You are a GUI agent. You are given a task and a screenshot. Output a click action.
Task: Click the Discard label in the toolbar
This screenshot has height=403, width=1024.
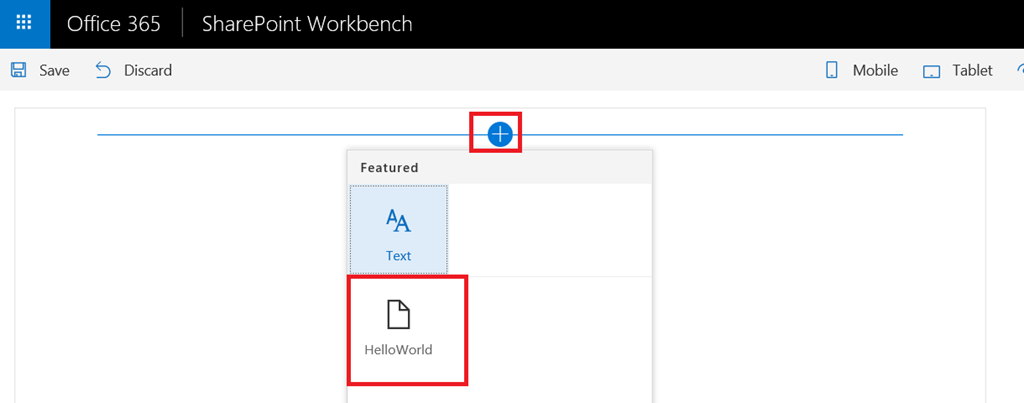click(x=148, y=71)
